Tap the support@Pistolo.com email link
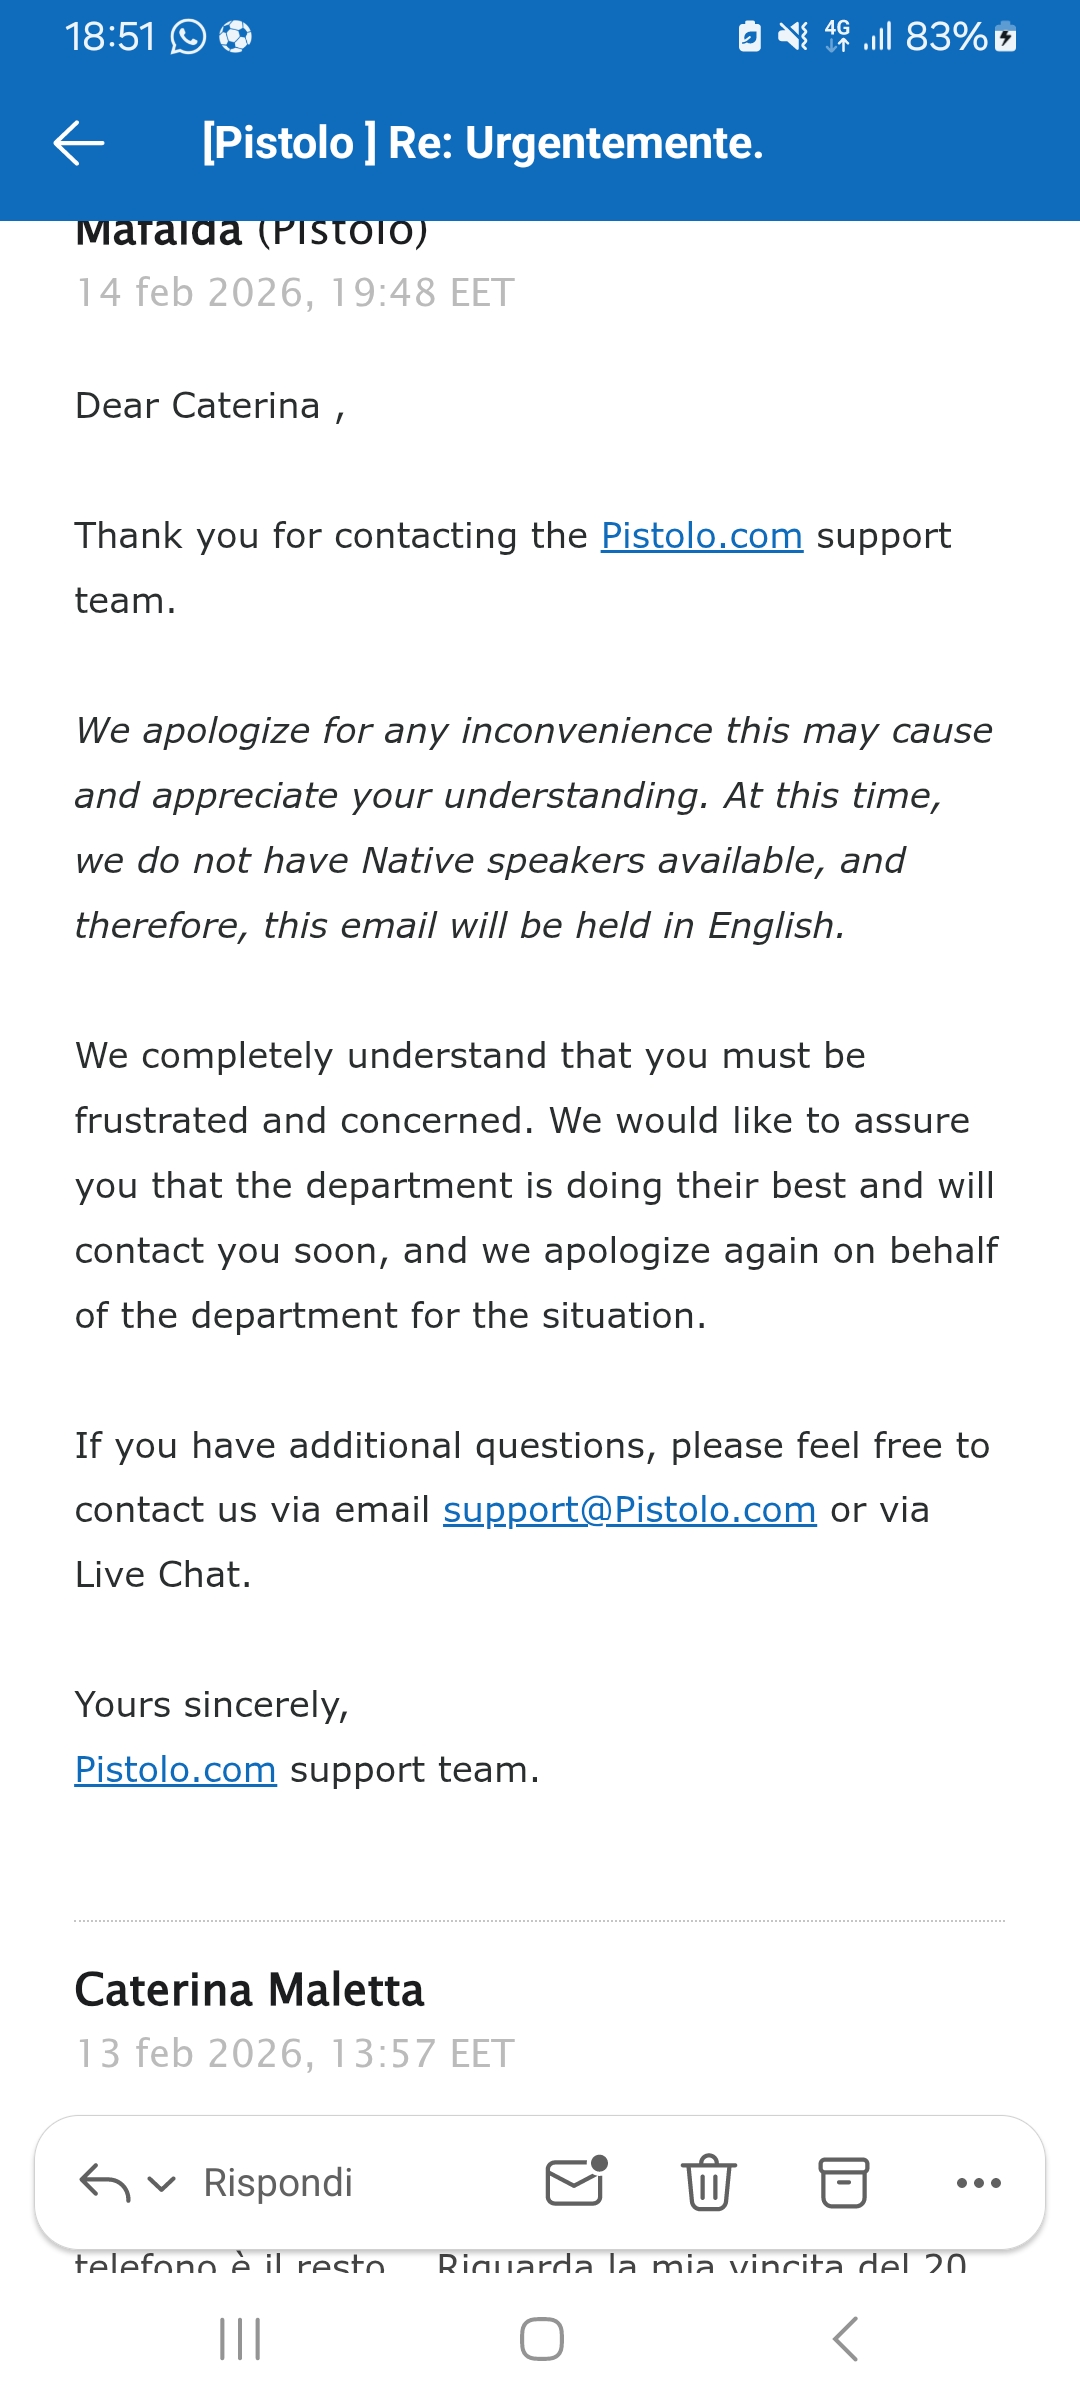 coord(629,1510)
